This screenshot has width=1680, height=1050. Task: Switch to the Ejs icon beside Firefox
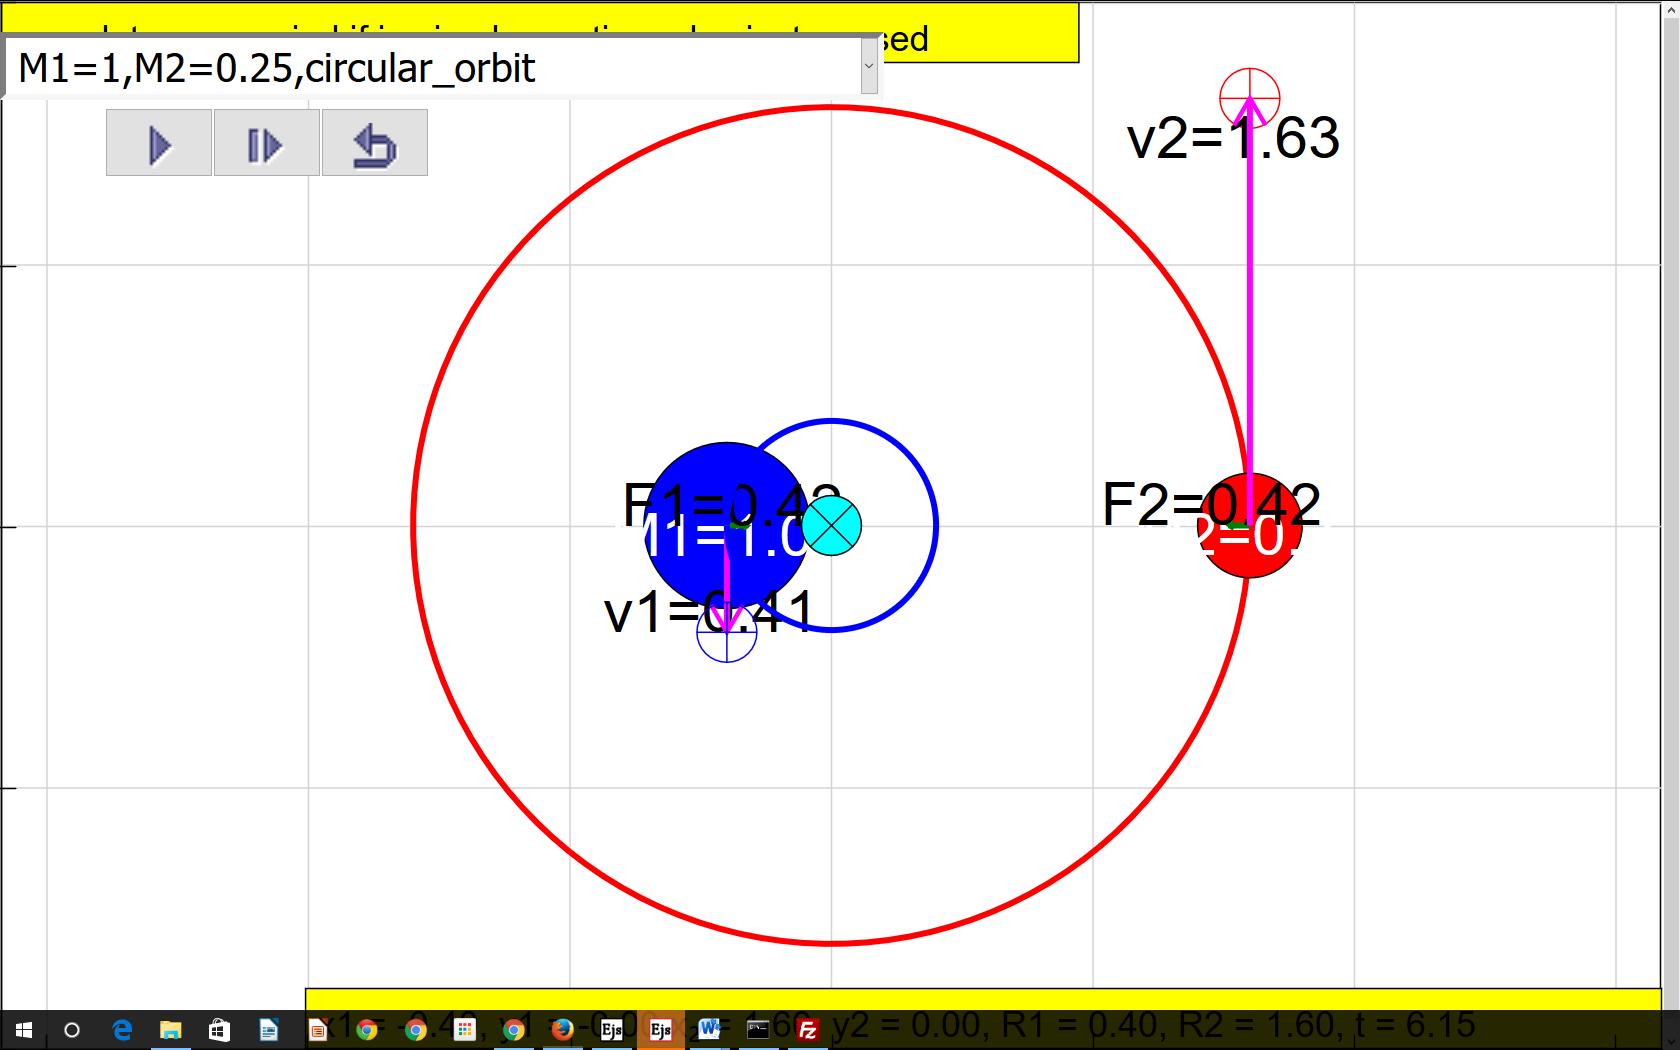click(611, 1030)
